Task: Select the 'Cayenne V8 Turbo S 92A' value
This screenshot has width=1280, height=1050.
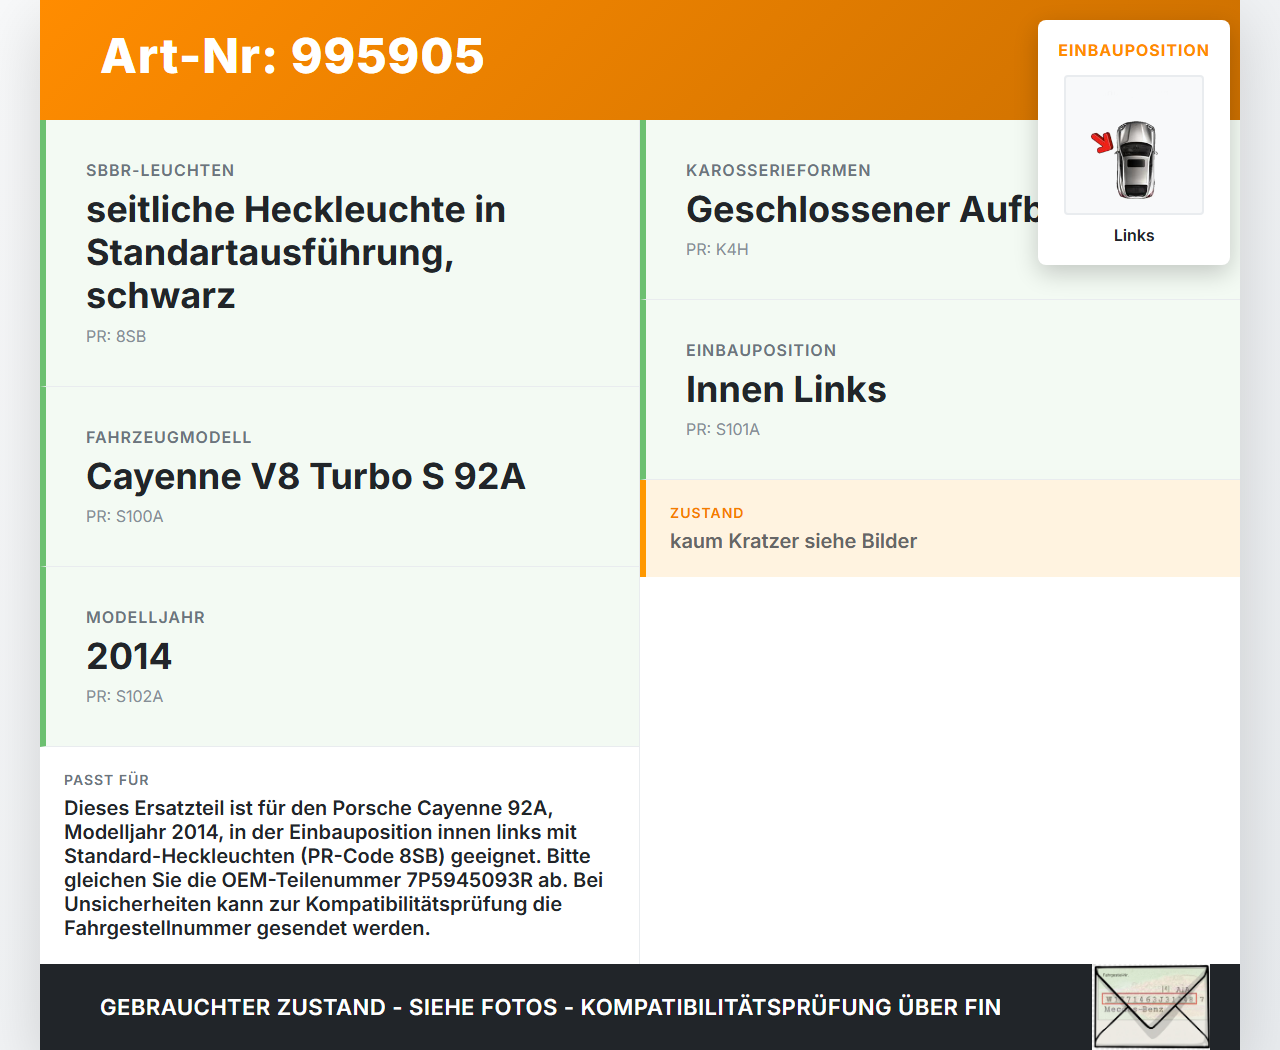Action: point(306,476)
